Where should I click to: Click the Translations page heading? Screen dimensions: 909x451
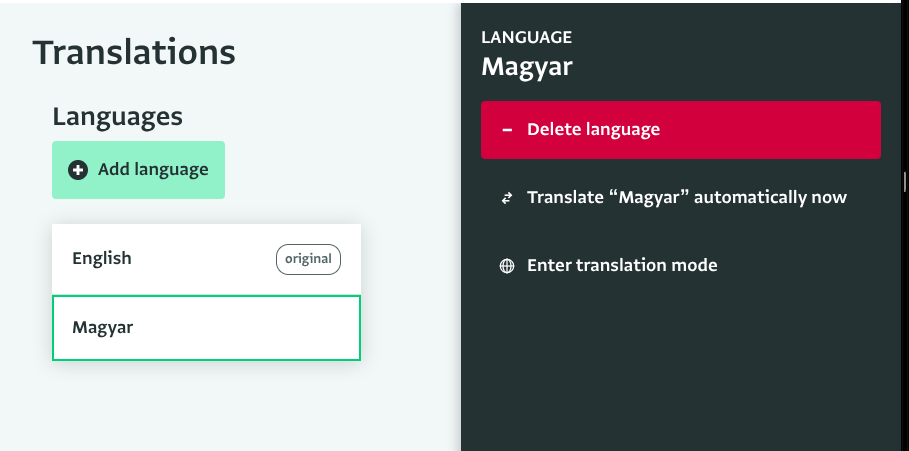tap(134, 52)
